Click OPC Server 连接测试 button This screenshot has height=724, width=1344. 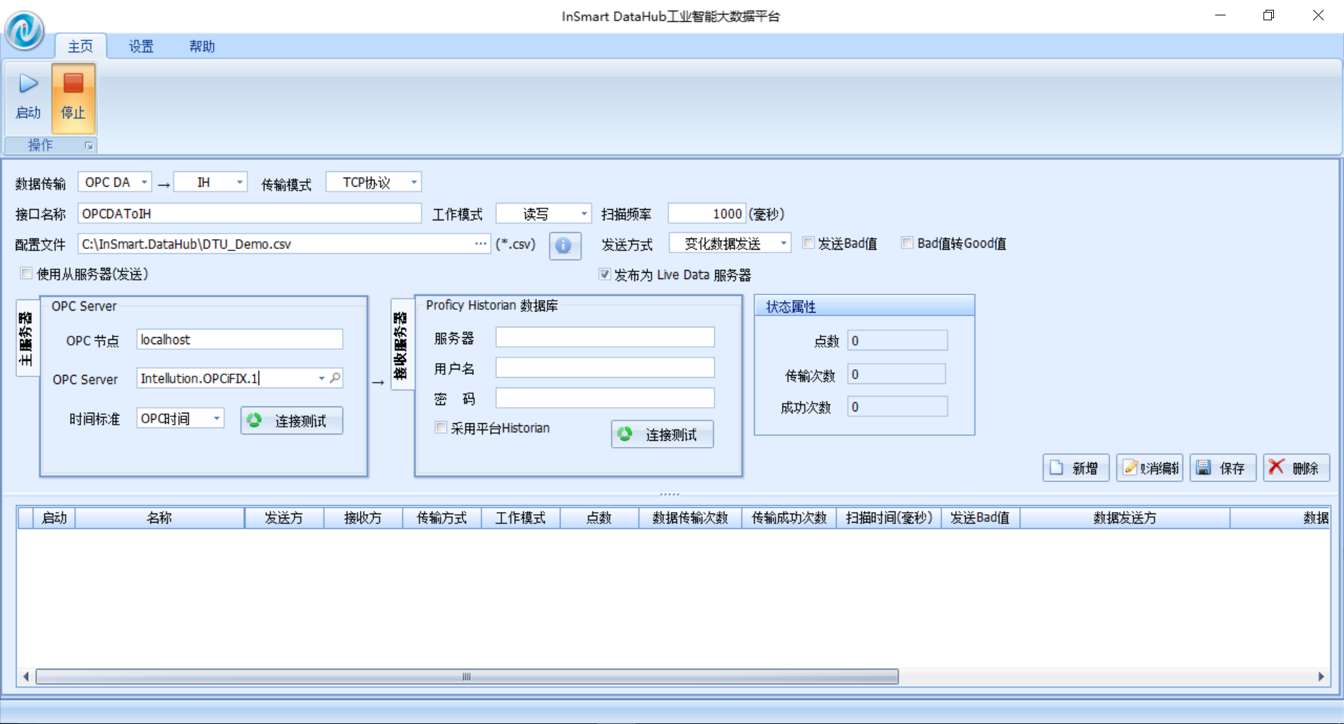pyautogui.click(x=292, y=420)
